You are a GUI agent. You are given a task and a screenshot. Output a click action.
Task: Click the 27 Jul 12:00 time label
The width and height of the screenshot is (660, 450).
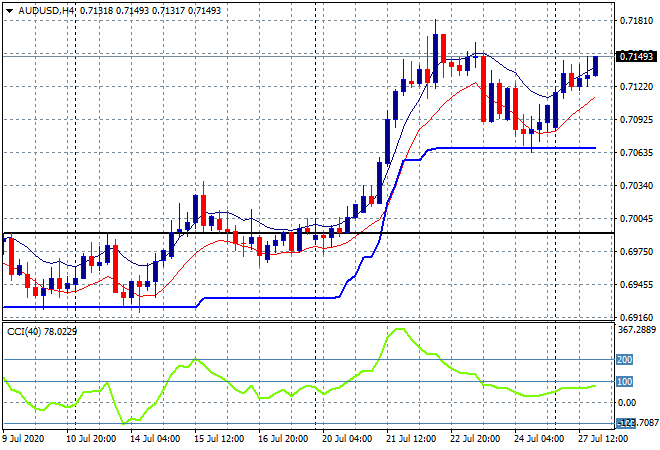(x=603, y=439)
